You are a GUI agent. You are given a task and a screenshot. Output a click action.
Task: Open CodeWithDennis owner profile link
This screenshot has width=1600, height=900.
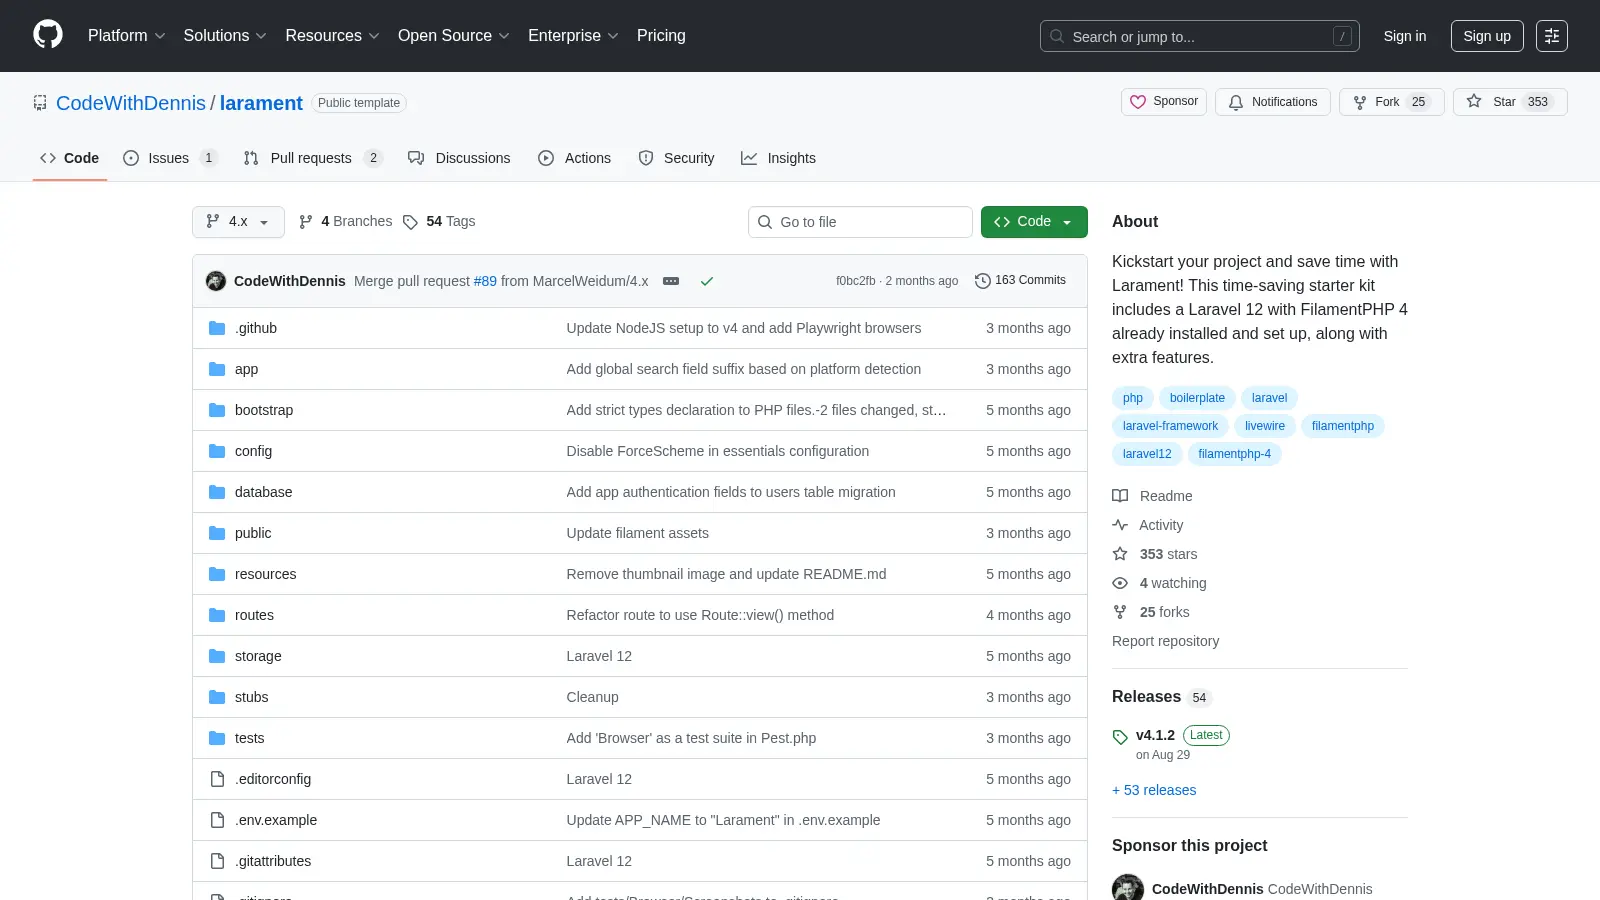(x=131, y=103)
